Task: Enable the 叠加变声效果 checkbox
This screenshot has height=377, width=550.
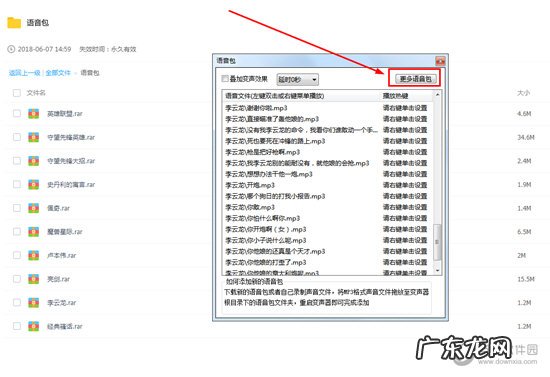Action: coord(225,79)
